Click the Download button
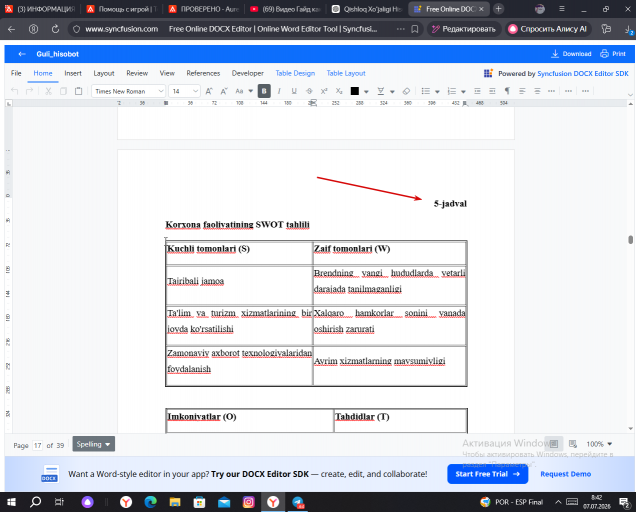 tap(572, 54)
